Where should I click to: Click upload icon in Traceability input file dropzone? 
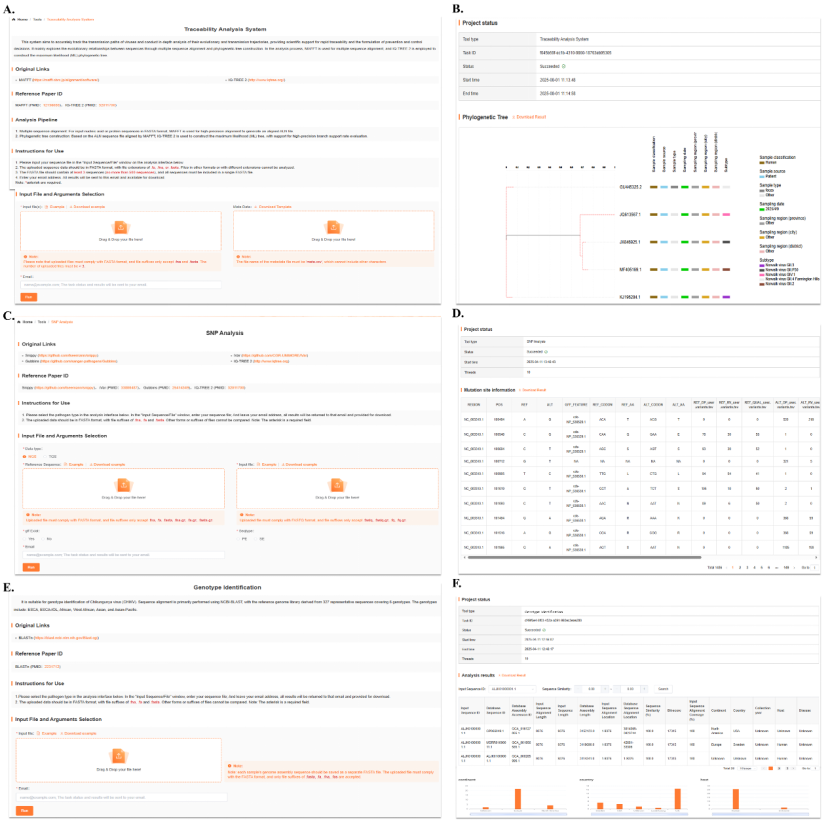(x=118, y=227)
